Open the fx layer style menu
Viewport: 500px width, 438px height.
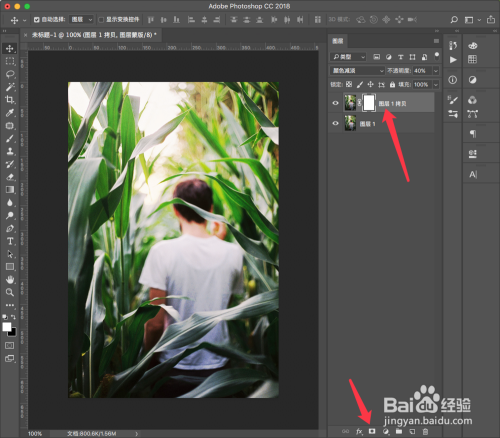359,431
